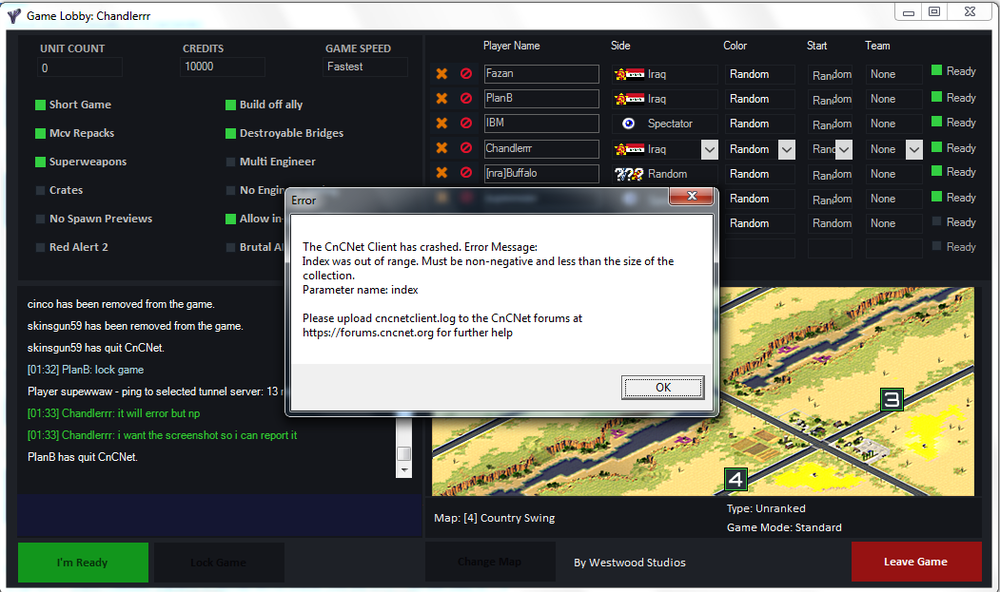Click the dimmed Change Map button
1000x592 pixels.
tap(490, 561)
